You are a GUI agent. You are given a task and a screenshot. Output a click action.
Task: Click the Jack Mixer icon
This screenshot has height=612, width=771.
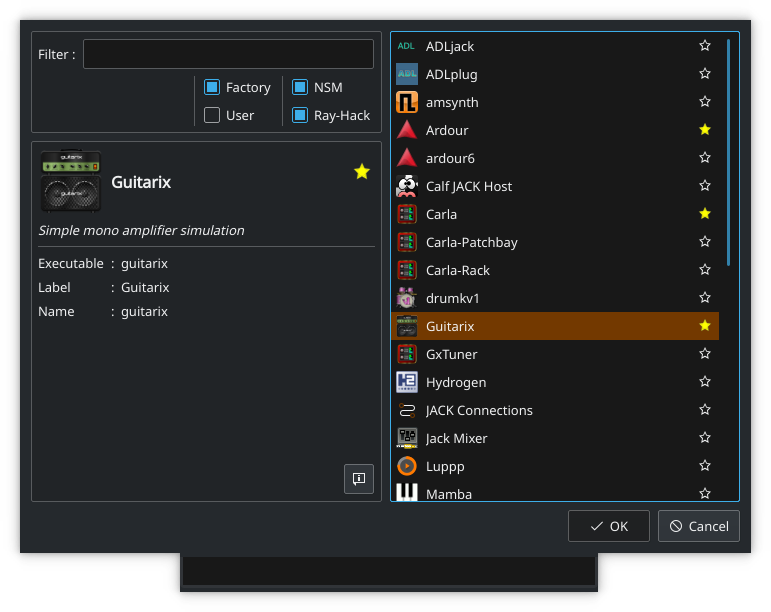click(x=407, y=438)
